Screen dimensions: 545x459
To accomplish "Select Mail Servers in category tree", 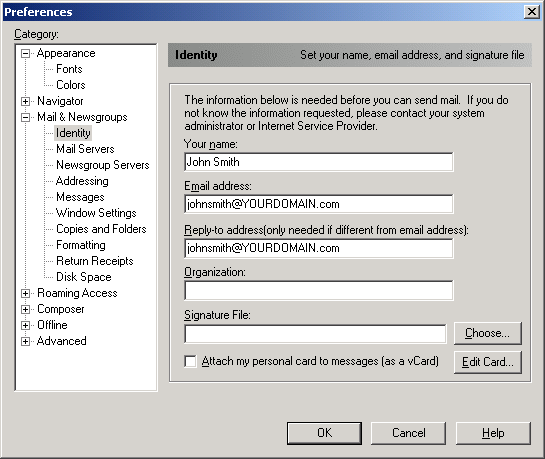I will pos(85,149).
